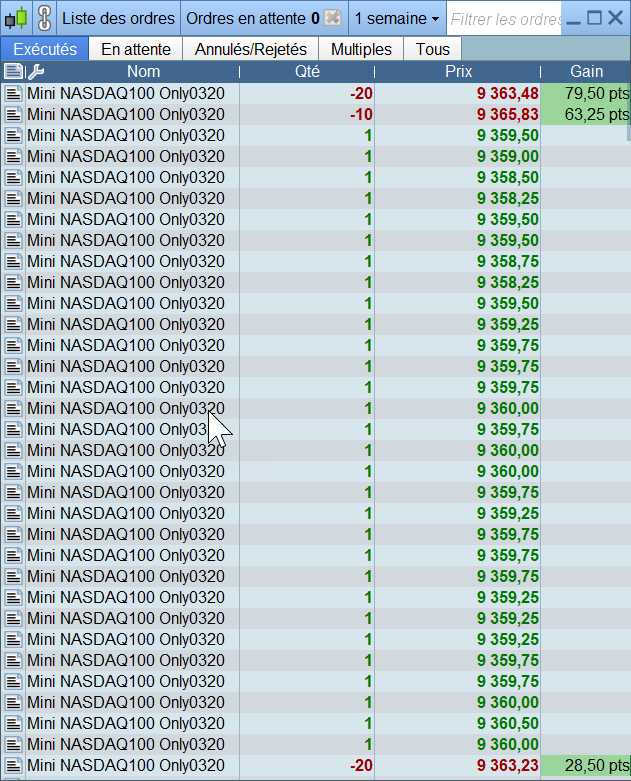Select order name in the 9 365,83 row
Image resolution: width=631 pixels, height=781 pixels.
(x=126, y=114)
